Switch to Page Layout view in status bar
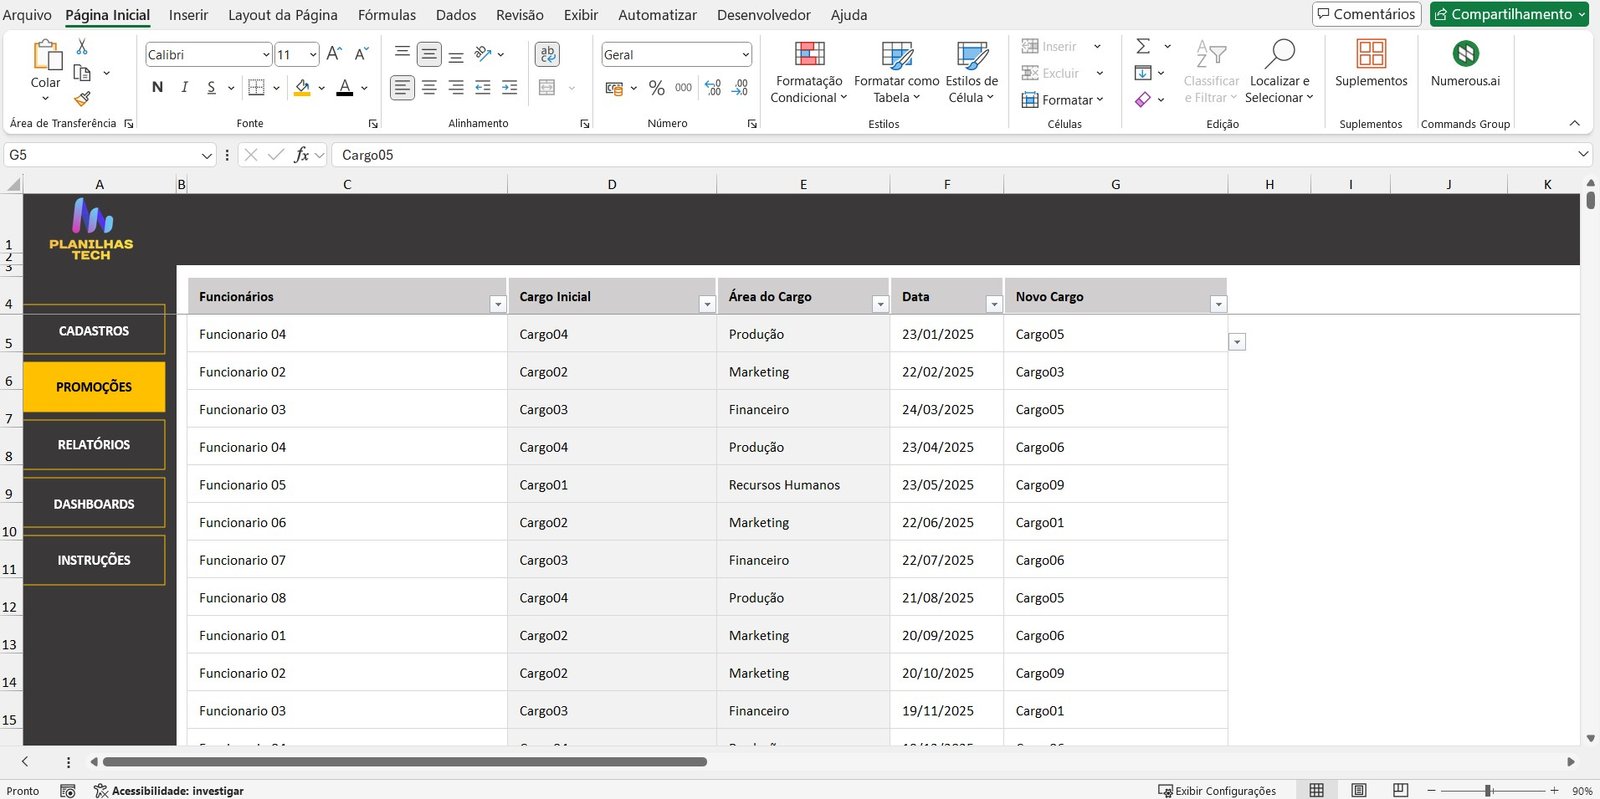The image size is (1600, 799). (x=1358, y=790)
